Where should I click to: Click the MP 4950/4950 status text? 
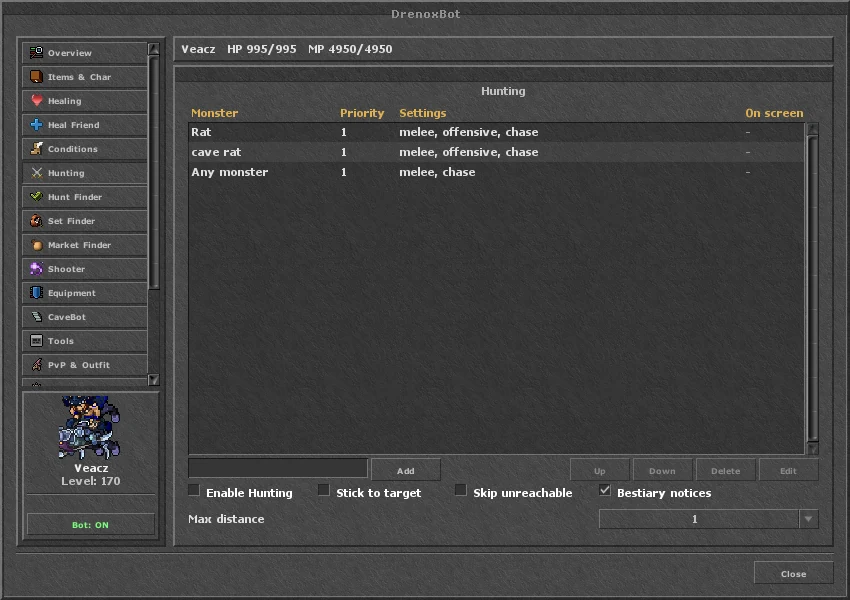(x=350, y=49)
